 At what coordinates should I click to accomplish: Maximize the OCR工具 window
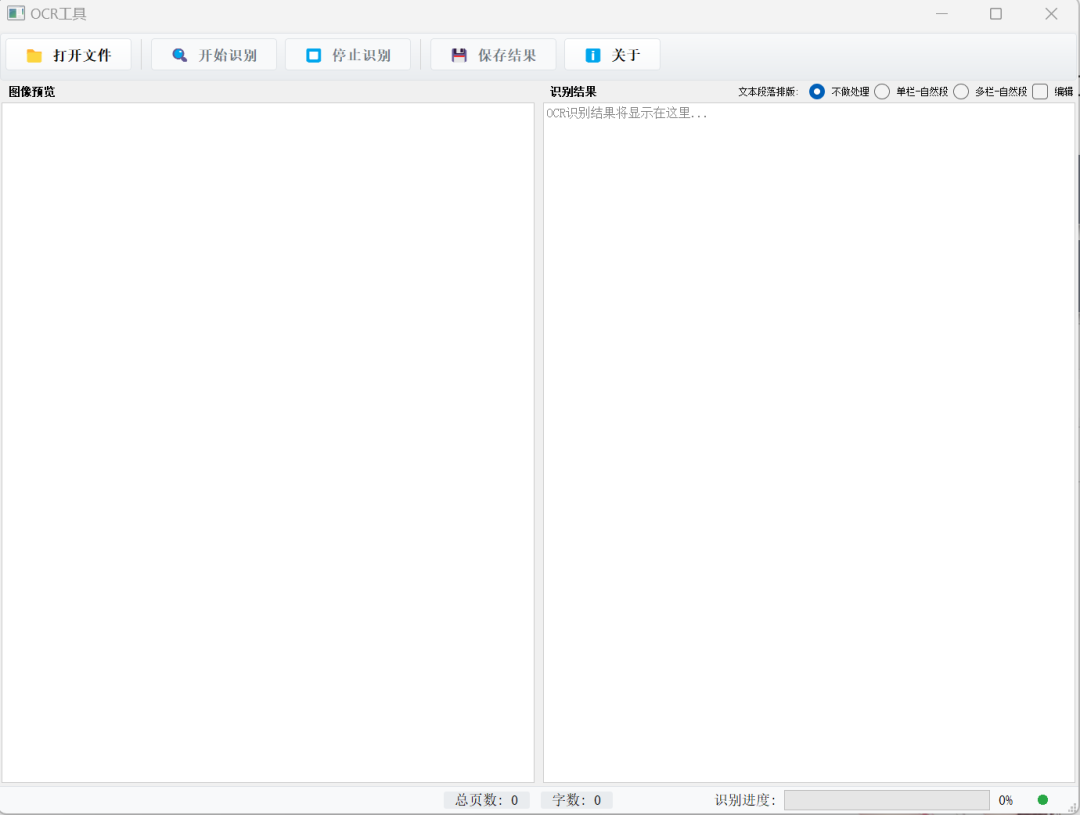[996, 14]
